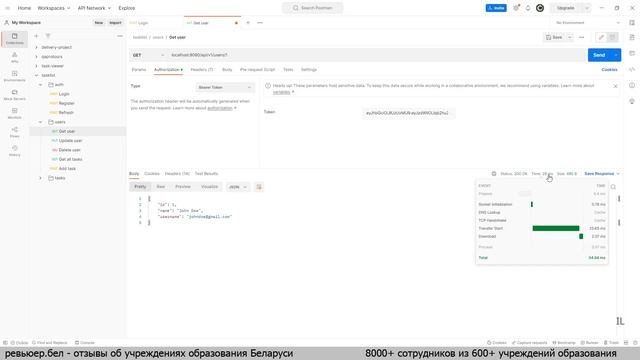
Task: Click the Save request button
Action: click(x=554, y=37)
